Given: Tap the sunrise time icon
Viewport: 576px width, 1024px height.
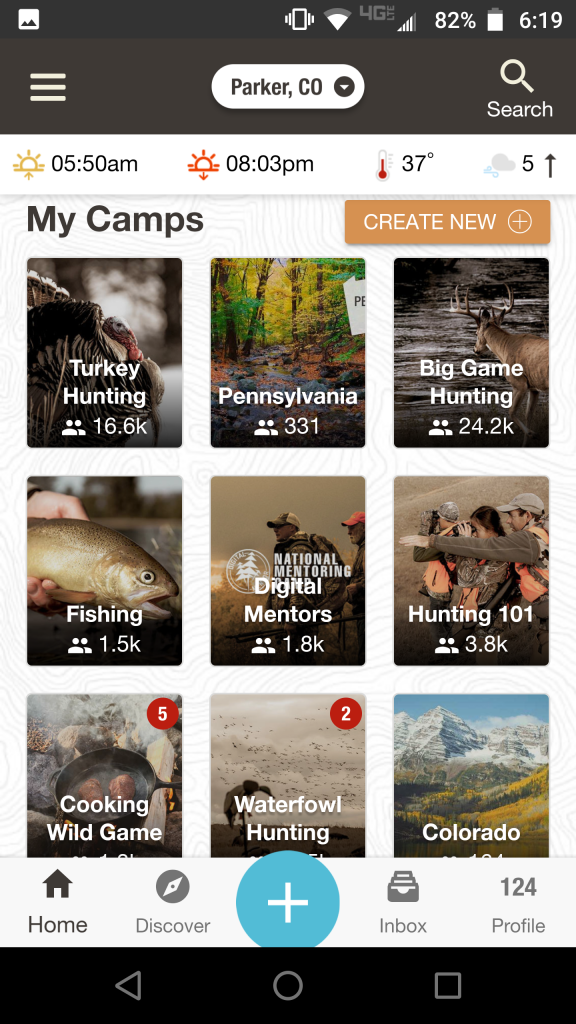Looking at the screenshot, I should (x=29, y=164).
